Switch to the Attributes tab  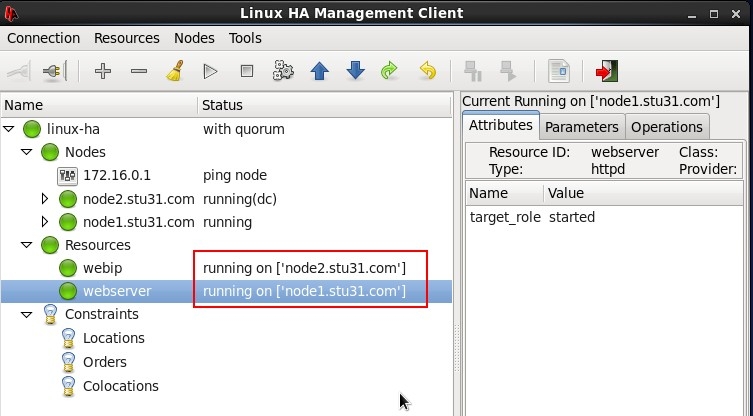tap(501, 125)
